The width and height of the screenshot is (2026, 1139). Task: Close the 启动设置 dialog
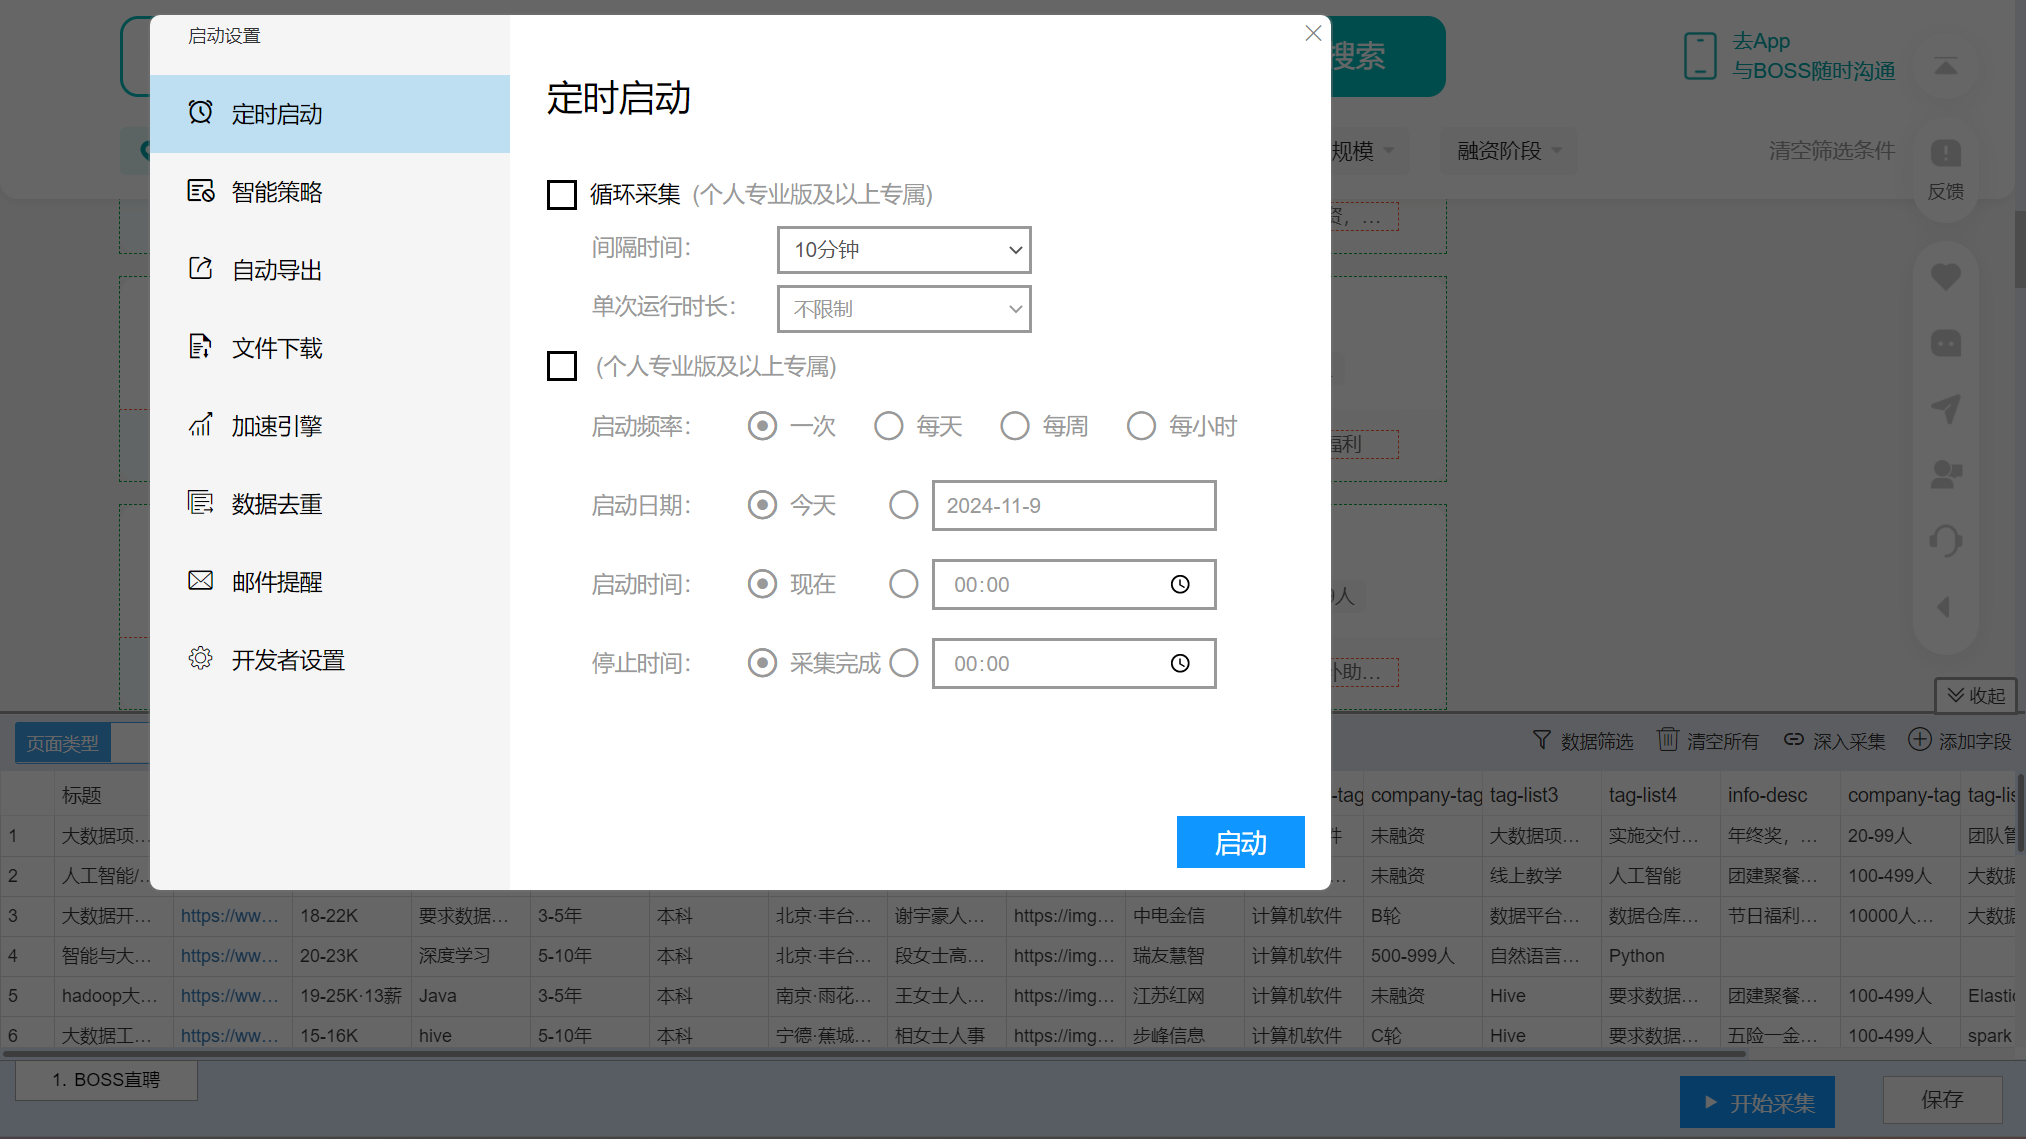1313,34
